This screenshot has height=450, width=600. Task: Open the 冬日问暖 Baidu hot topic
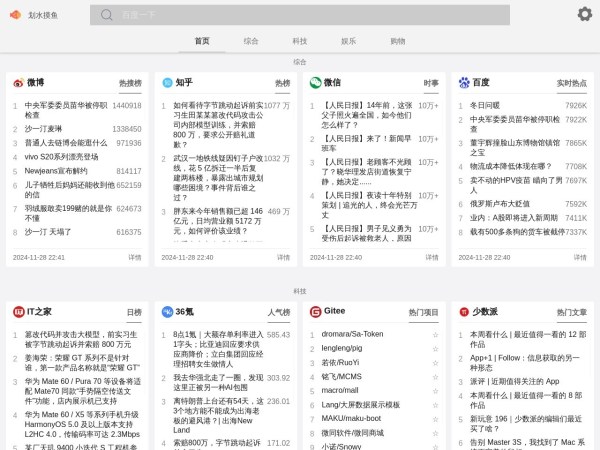click(484, 105)
